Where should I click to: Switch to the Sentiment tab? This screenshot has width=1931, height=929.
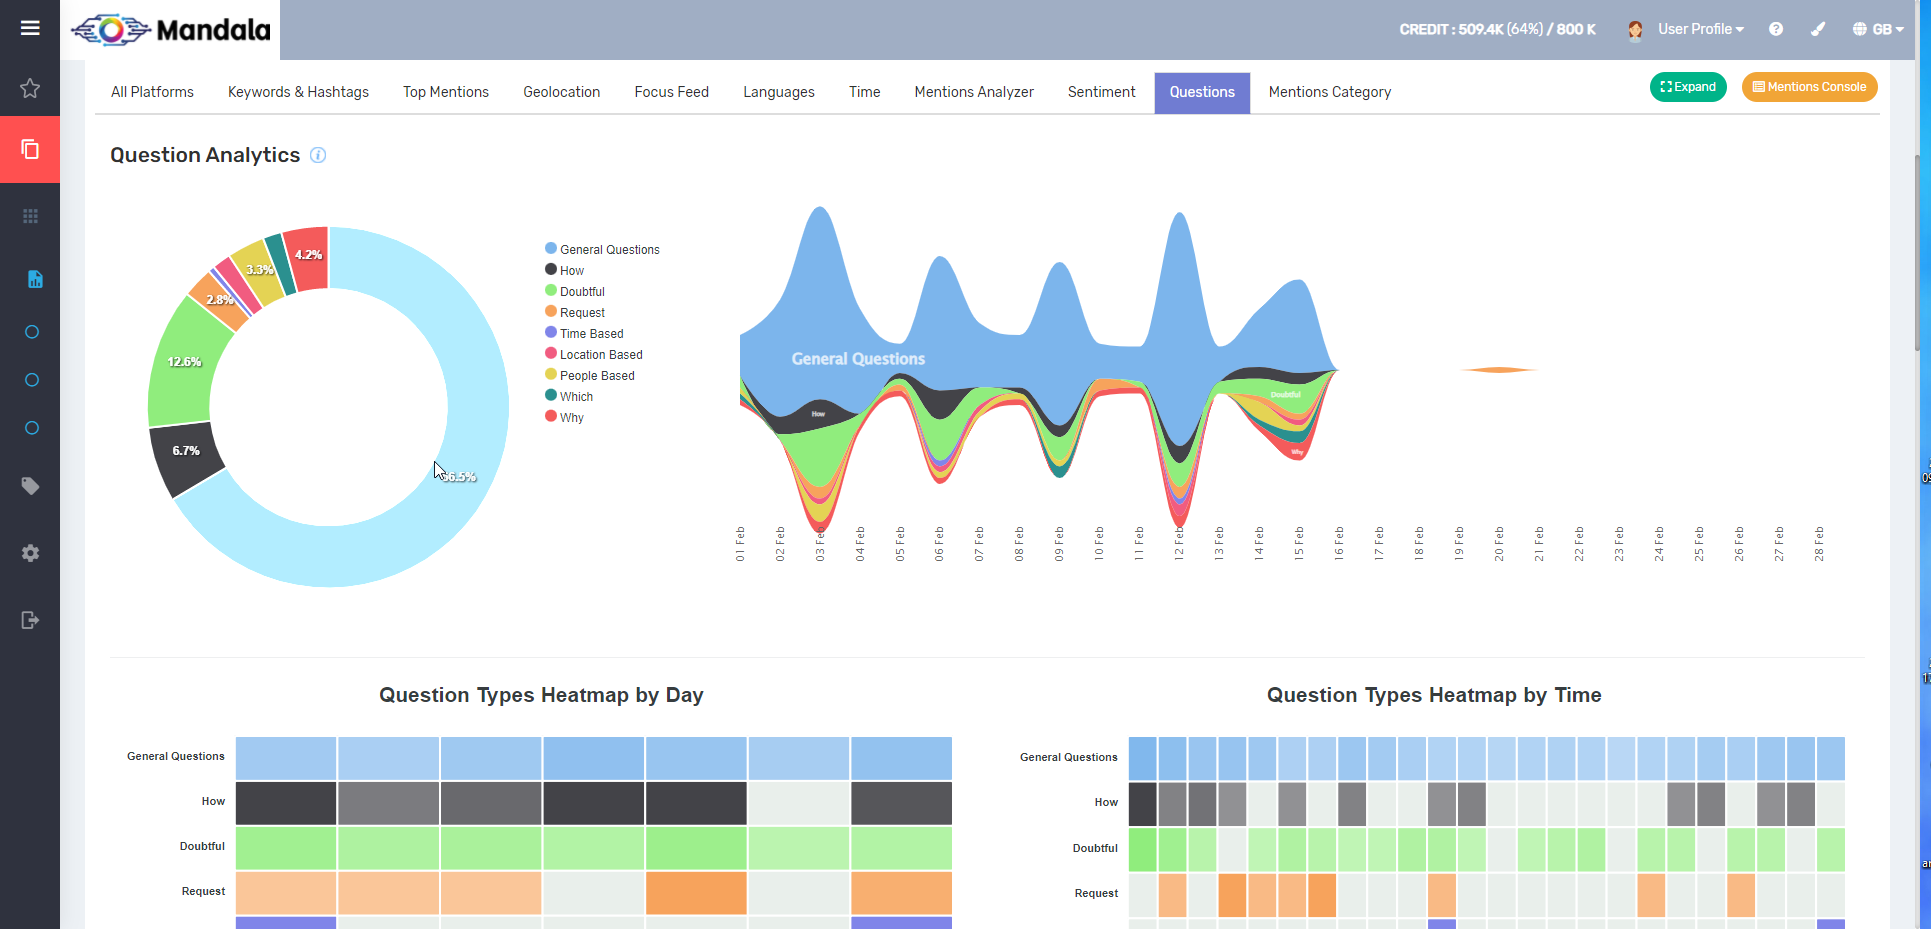pyautogui.click(x=1101, y=92)
